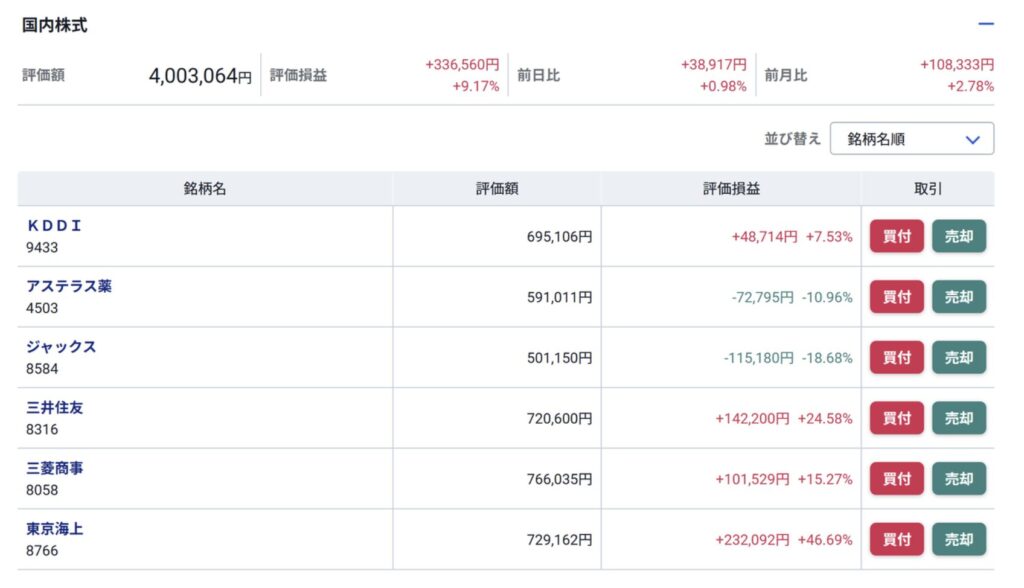Click the 並び替え label
Screen dimensions: 1024x588
792,139
